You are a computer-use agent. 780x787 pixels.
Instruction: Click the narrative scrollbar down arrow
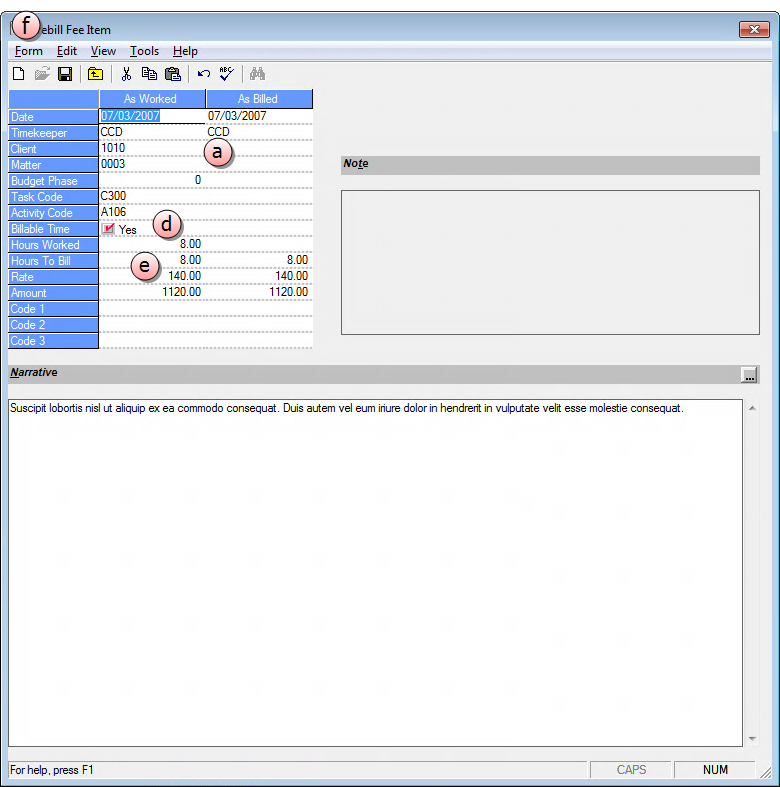point(752,739)
